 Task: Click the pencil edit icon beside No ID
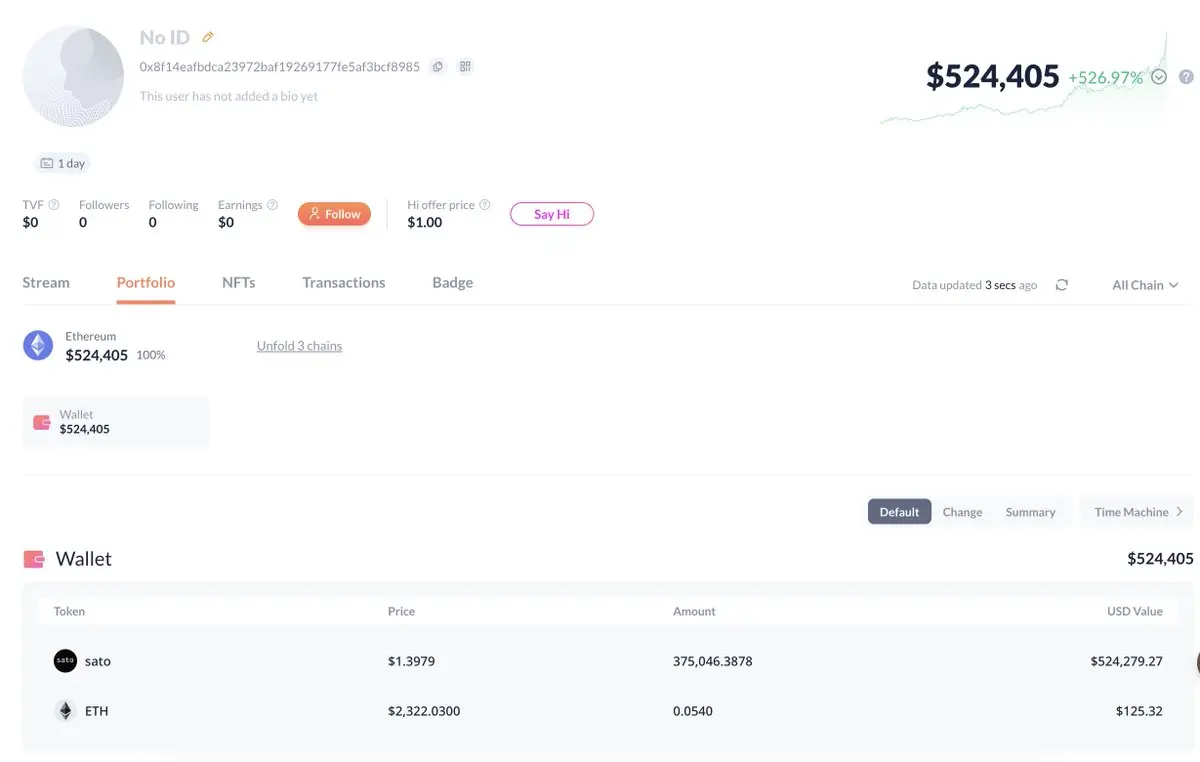coord(208,37)
